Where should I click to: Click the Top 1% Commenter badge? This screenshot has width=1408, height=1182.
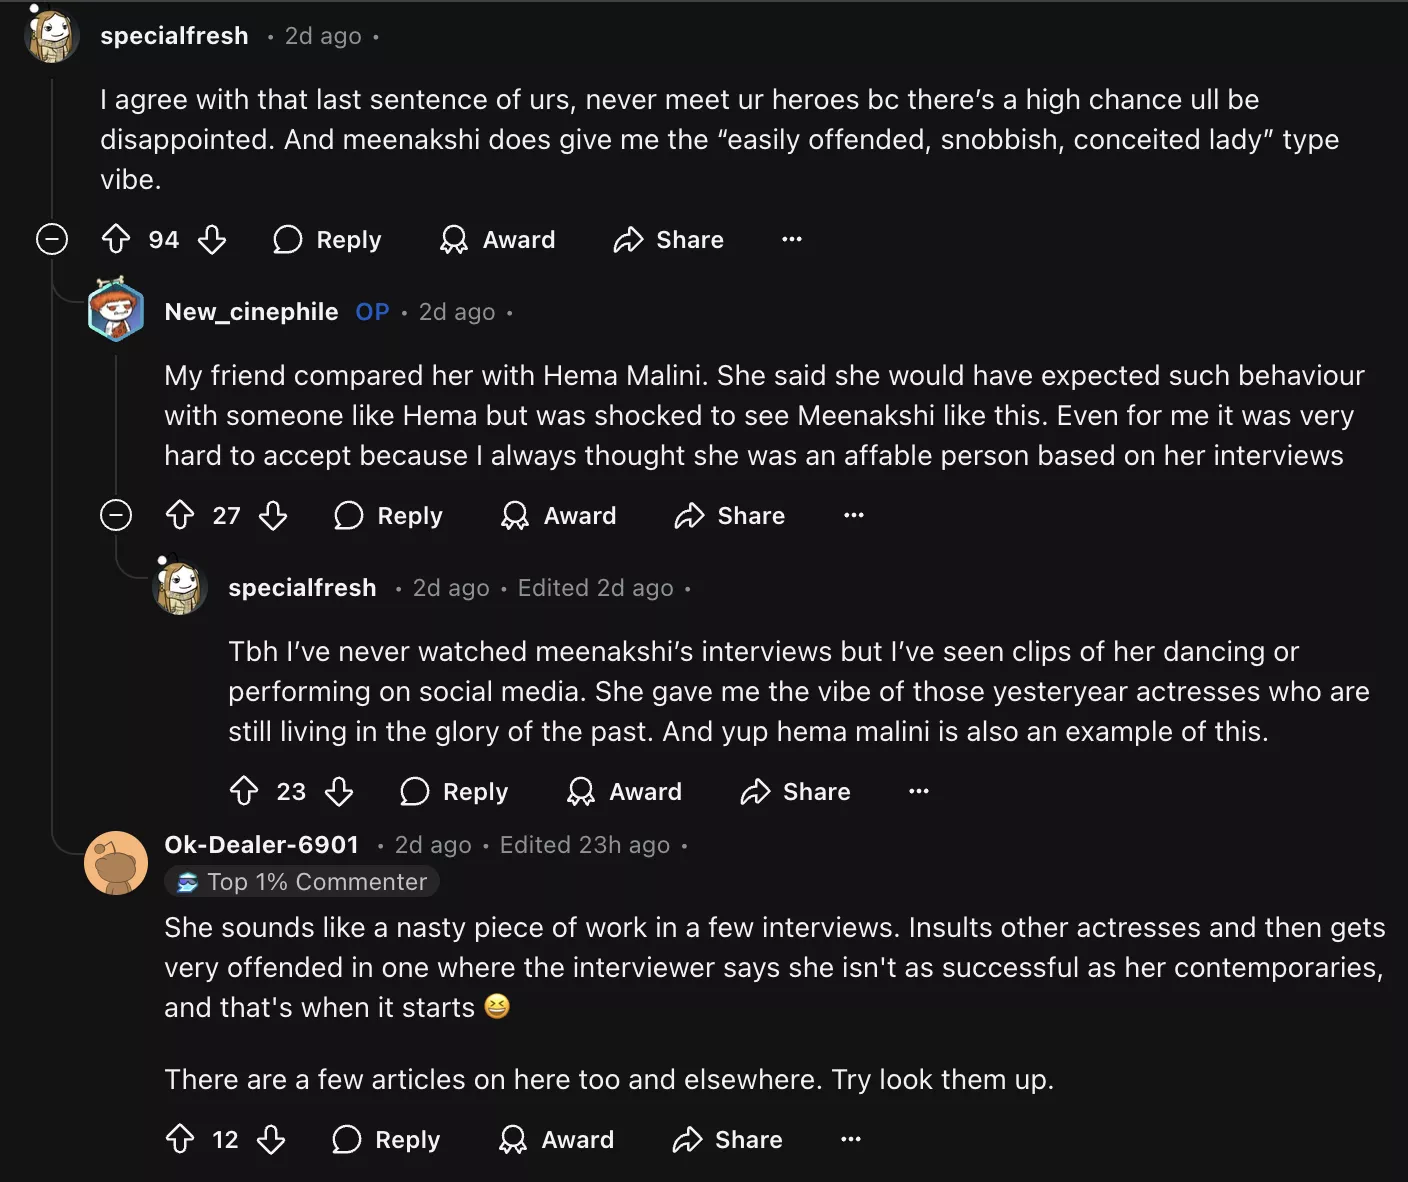302,882
